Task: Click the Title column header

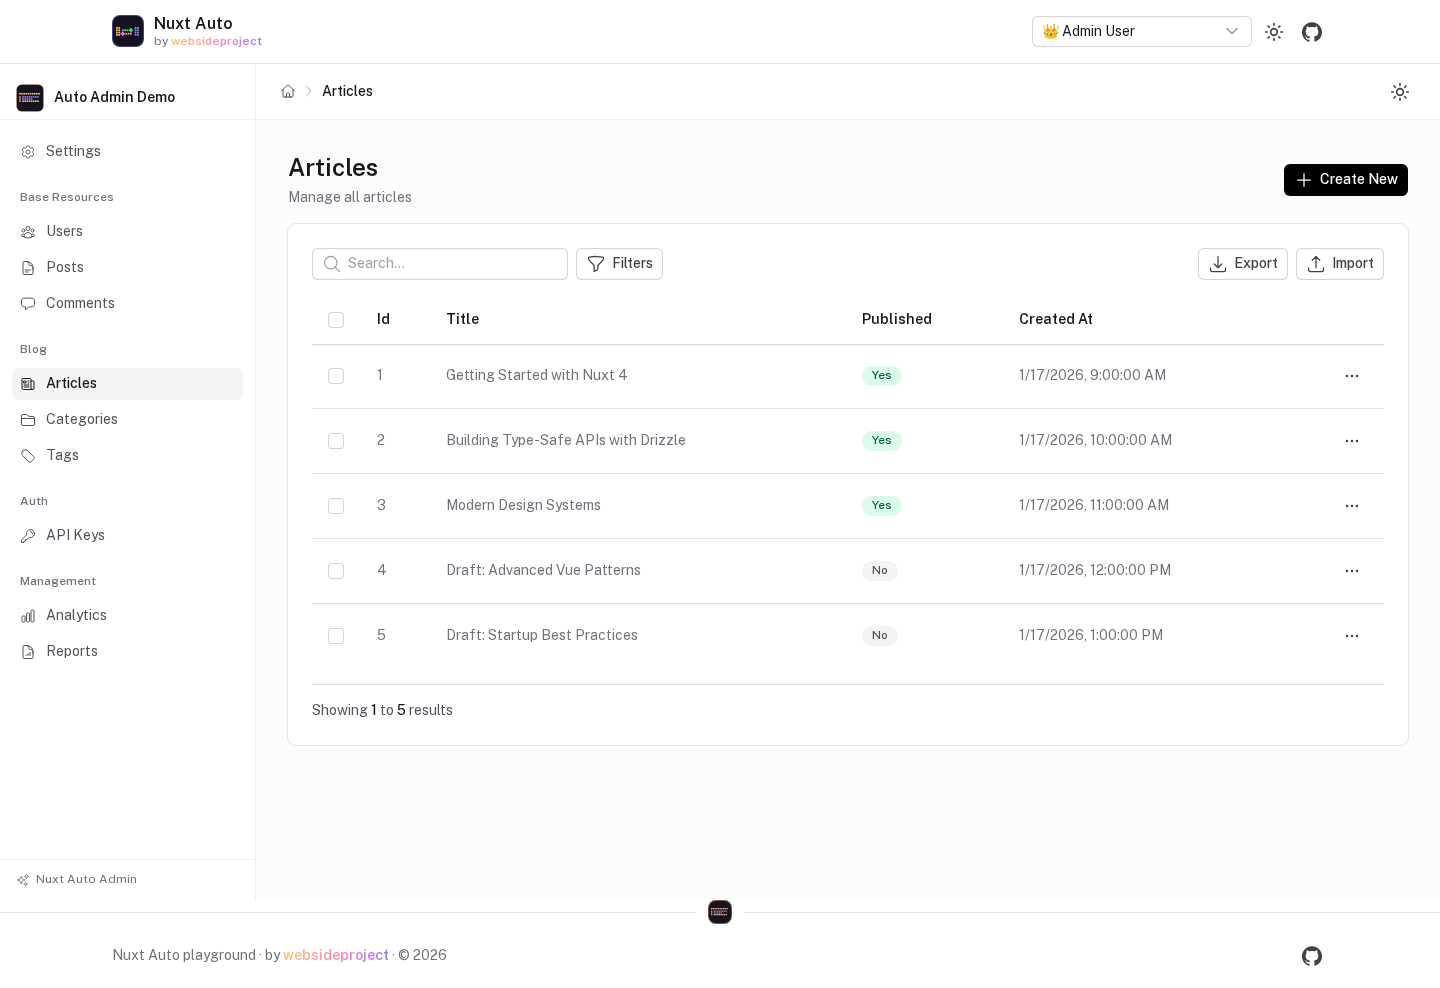Action: pyautogui.click(x=463, y=319)
